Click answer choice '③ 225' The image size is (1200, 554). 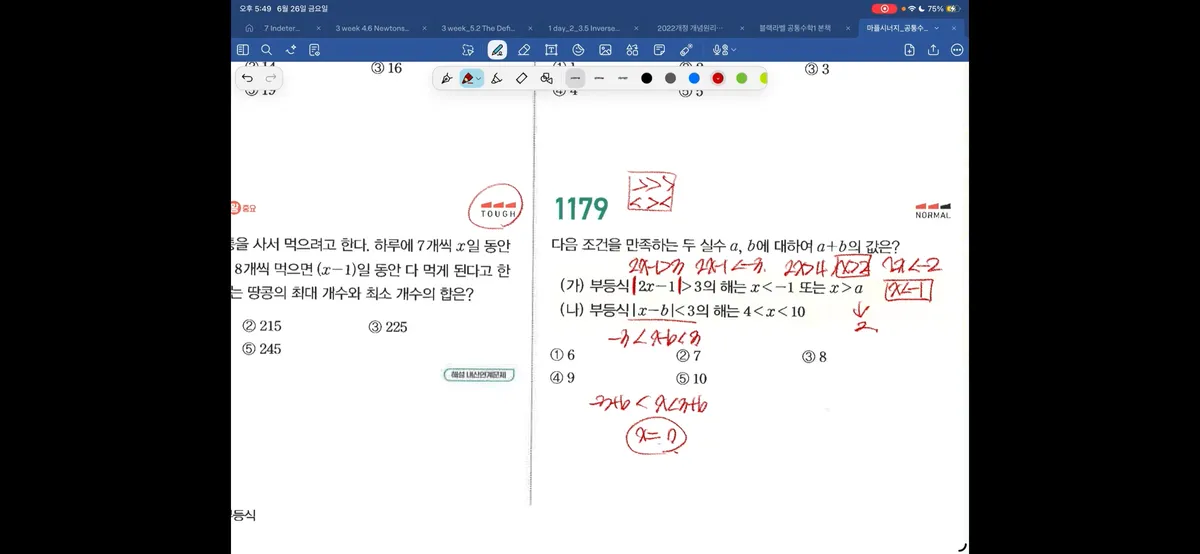pos(388,326)
